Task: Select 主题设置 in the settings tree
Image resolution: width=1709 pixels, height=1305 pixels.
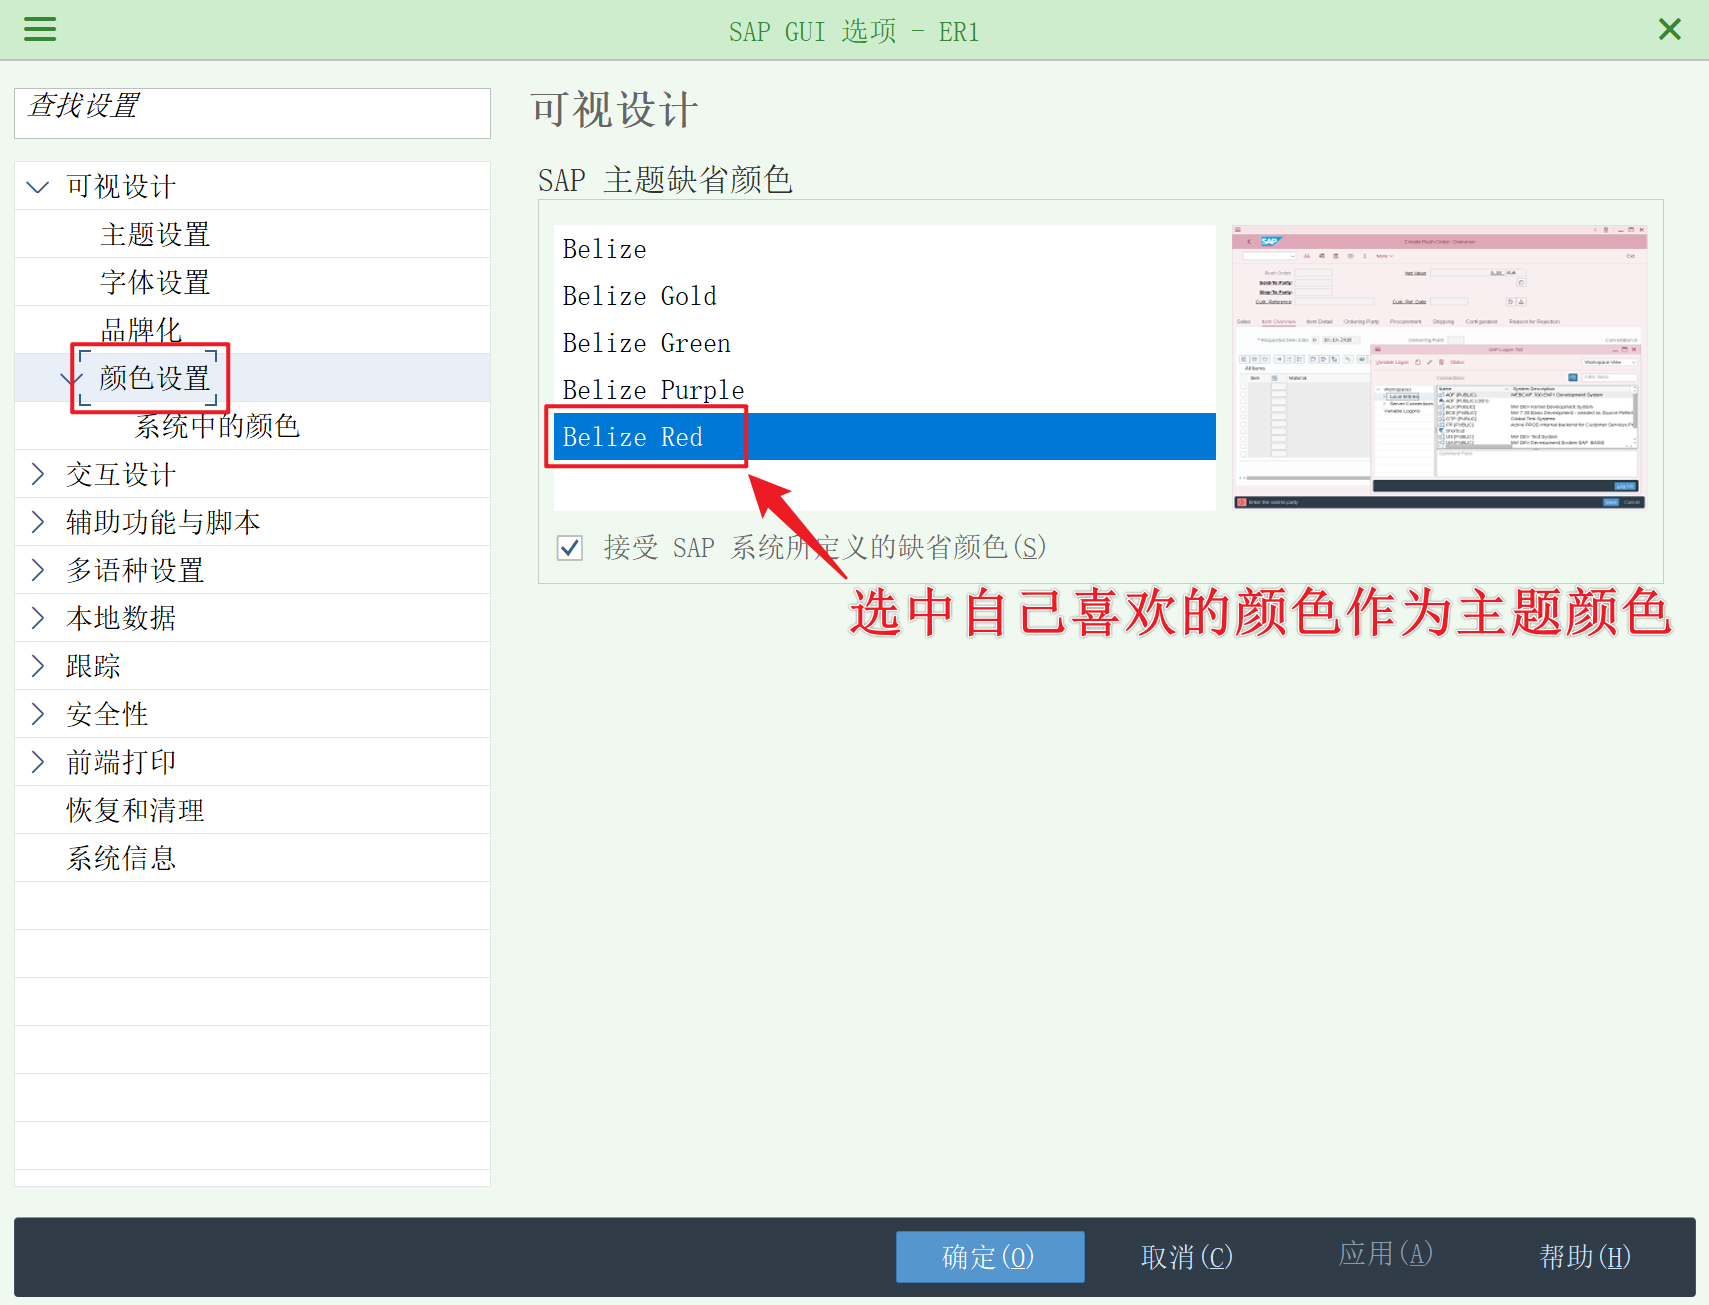Action: click(x=155, y=235)
